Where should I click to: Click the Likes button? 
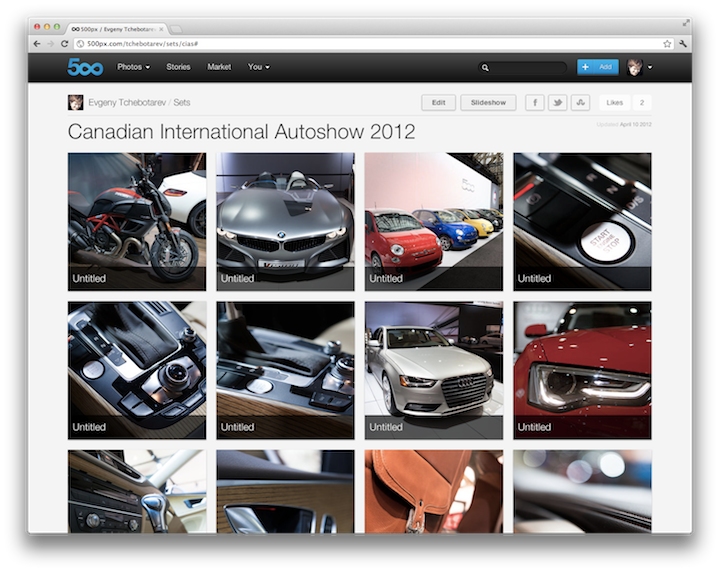coord(614,102)
